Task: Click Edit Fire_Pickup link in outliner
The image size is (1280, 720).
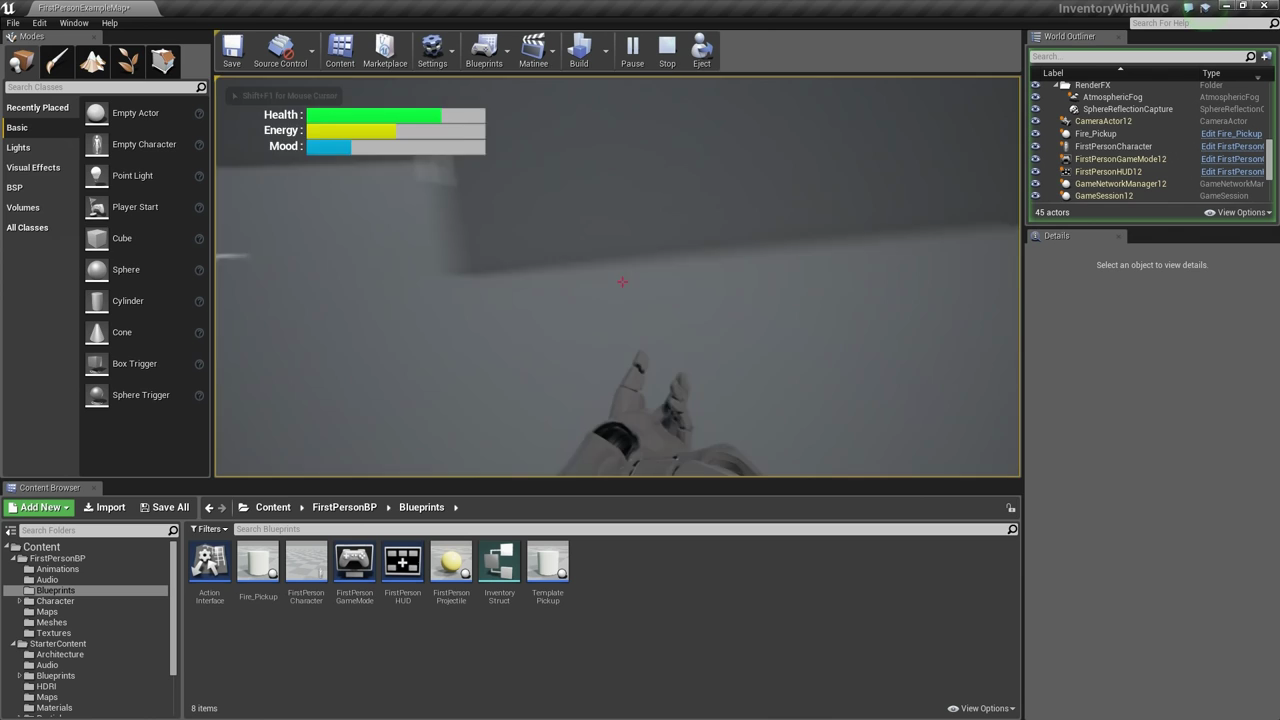Action: pos(1231,134)
